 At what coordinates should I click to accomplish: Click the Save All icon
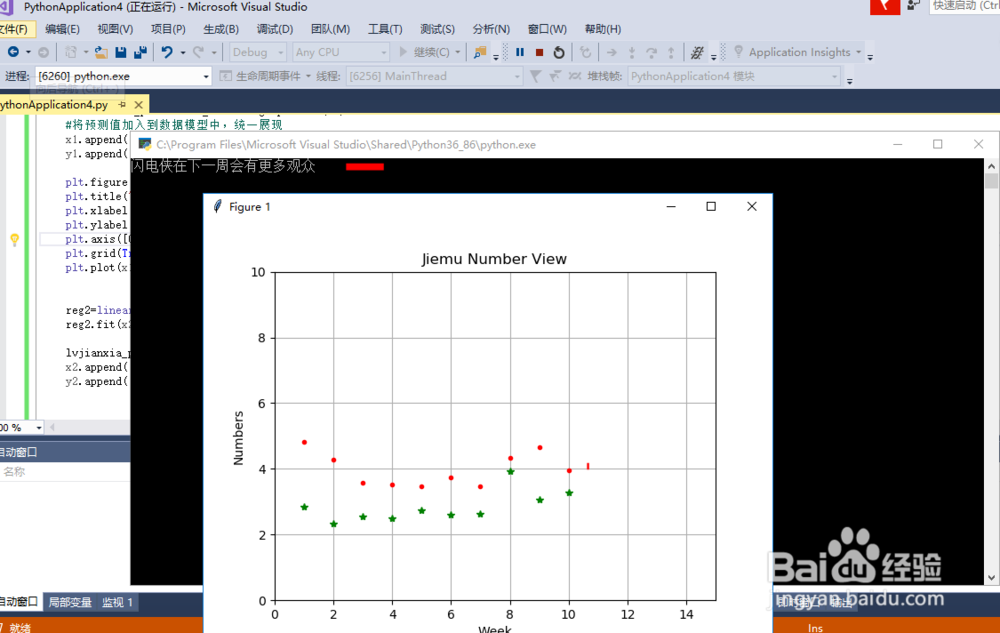140,52
